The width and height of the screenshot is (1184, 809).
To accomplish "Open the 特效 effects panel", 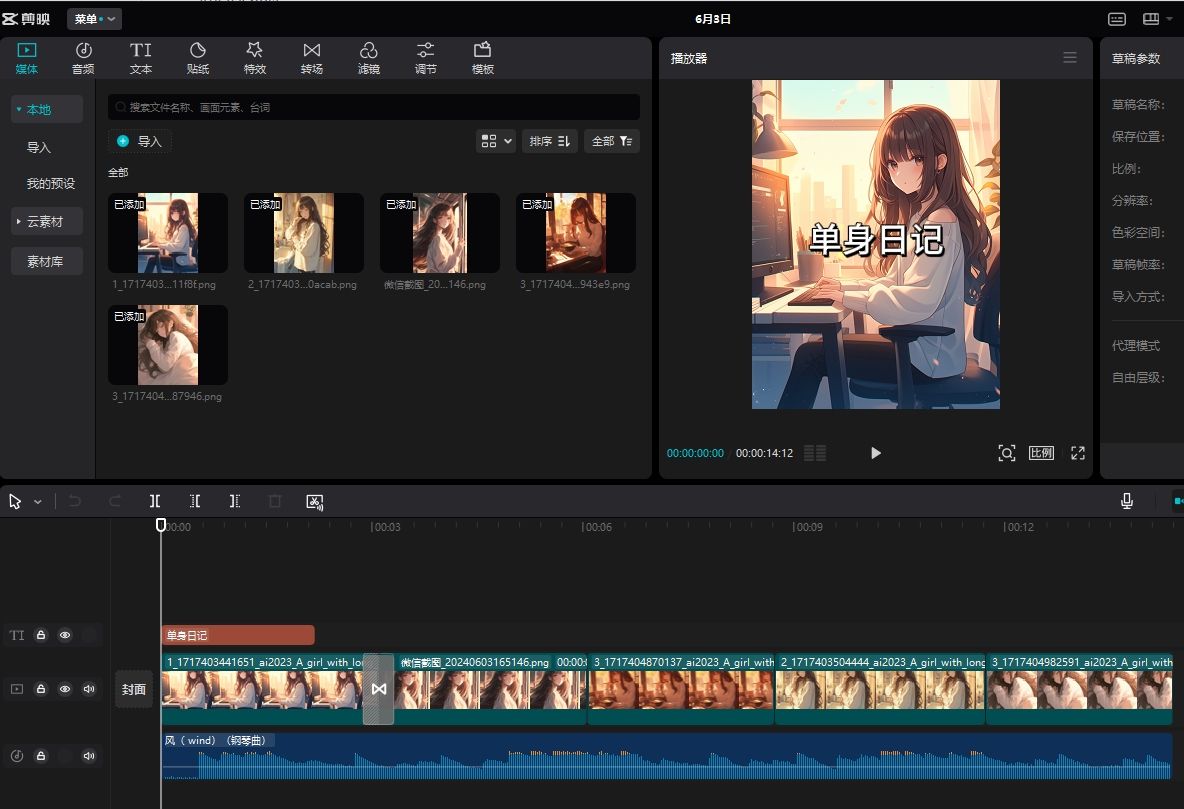I will [x=255, y=58].
